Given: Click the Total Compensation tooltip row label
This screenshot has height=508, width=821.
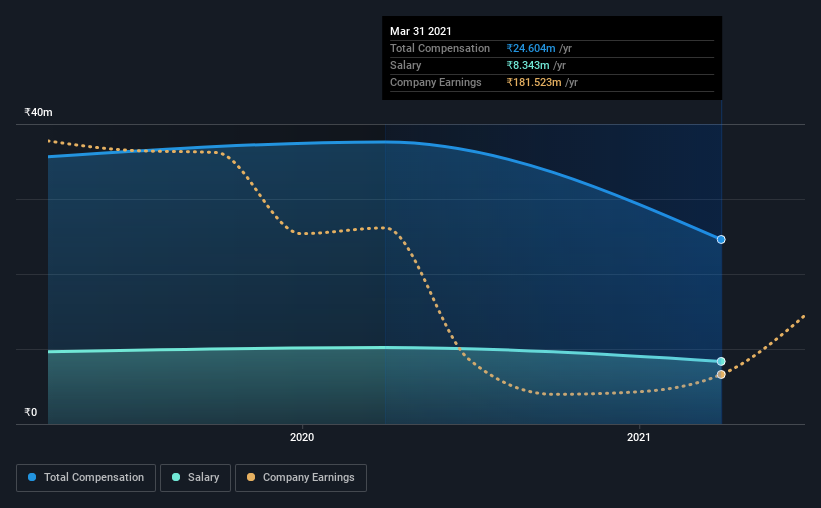Looking at the screenshot, I should tap(440, 48).
